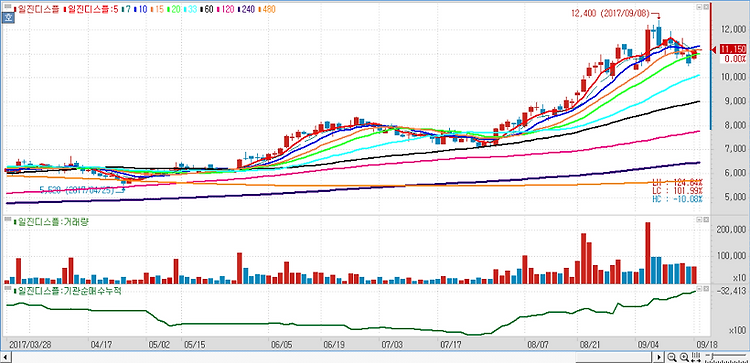Viewport: 750px width, 363px height.
Task: Click the LC : 101.99% text
Action: pyautogui.click(x=678, y=190)
